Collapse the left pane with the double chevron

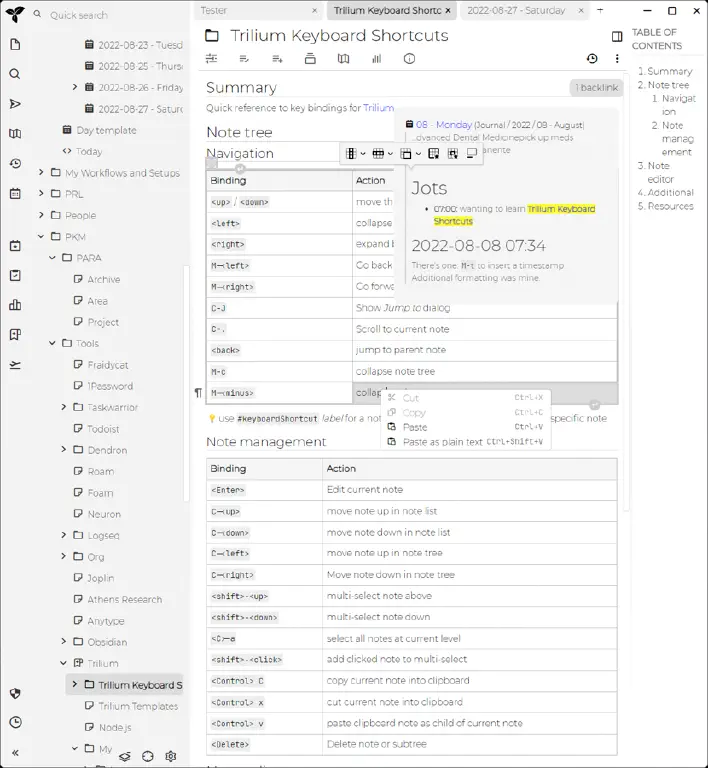[15, 753]
